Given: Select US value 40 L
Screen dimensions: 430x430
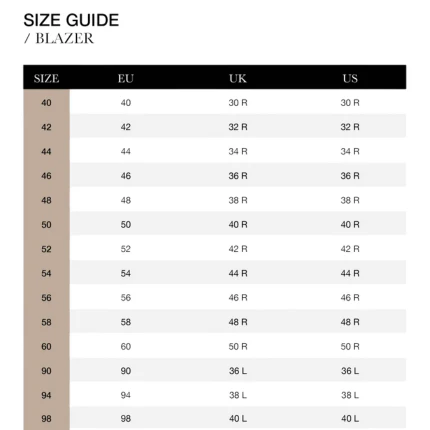Looking at the screenshot, I should 350,419.
